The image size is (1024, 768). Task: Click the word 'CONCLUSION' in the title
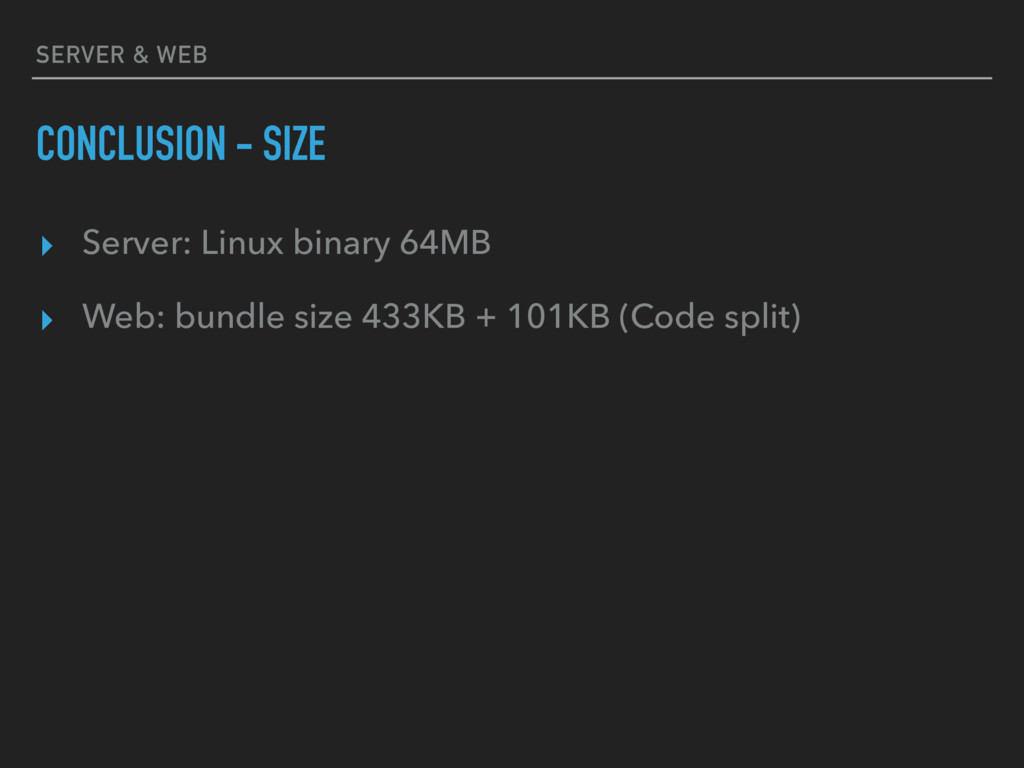click(131, 143)
